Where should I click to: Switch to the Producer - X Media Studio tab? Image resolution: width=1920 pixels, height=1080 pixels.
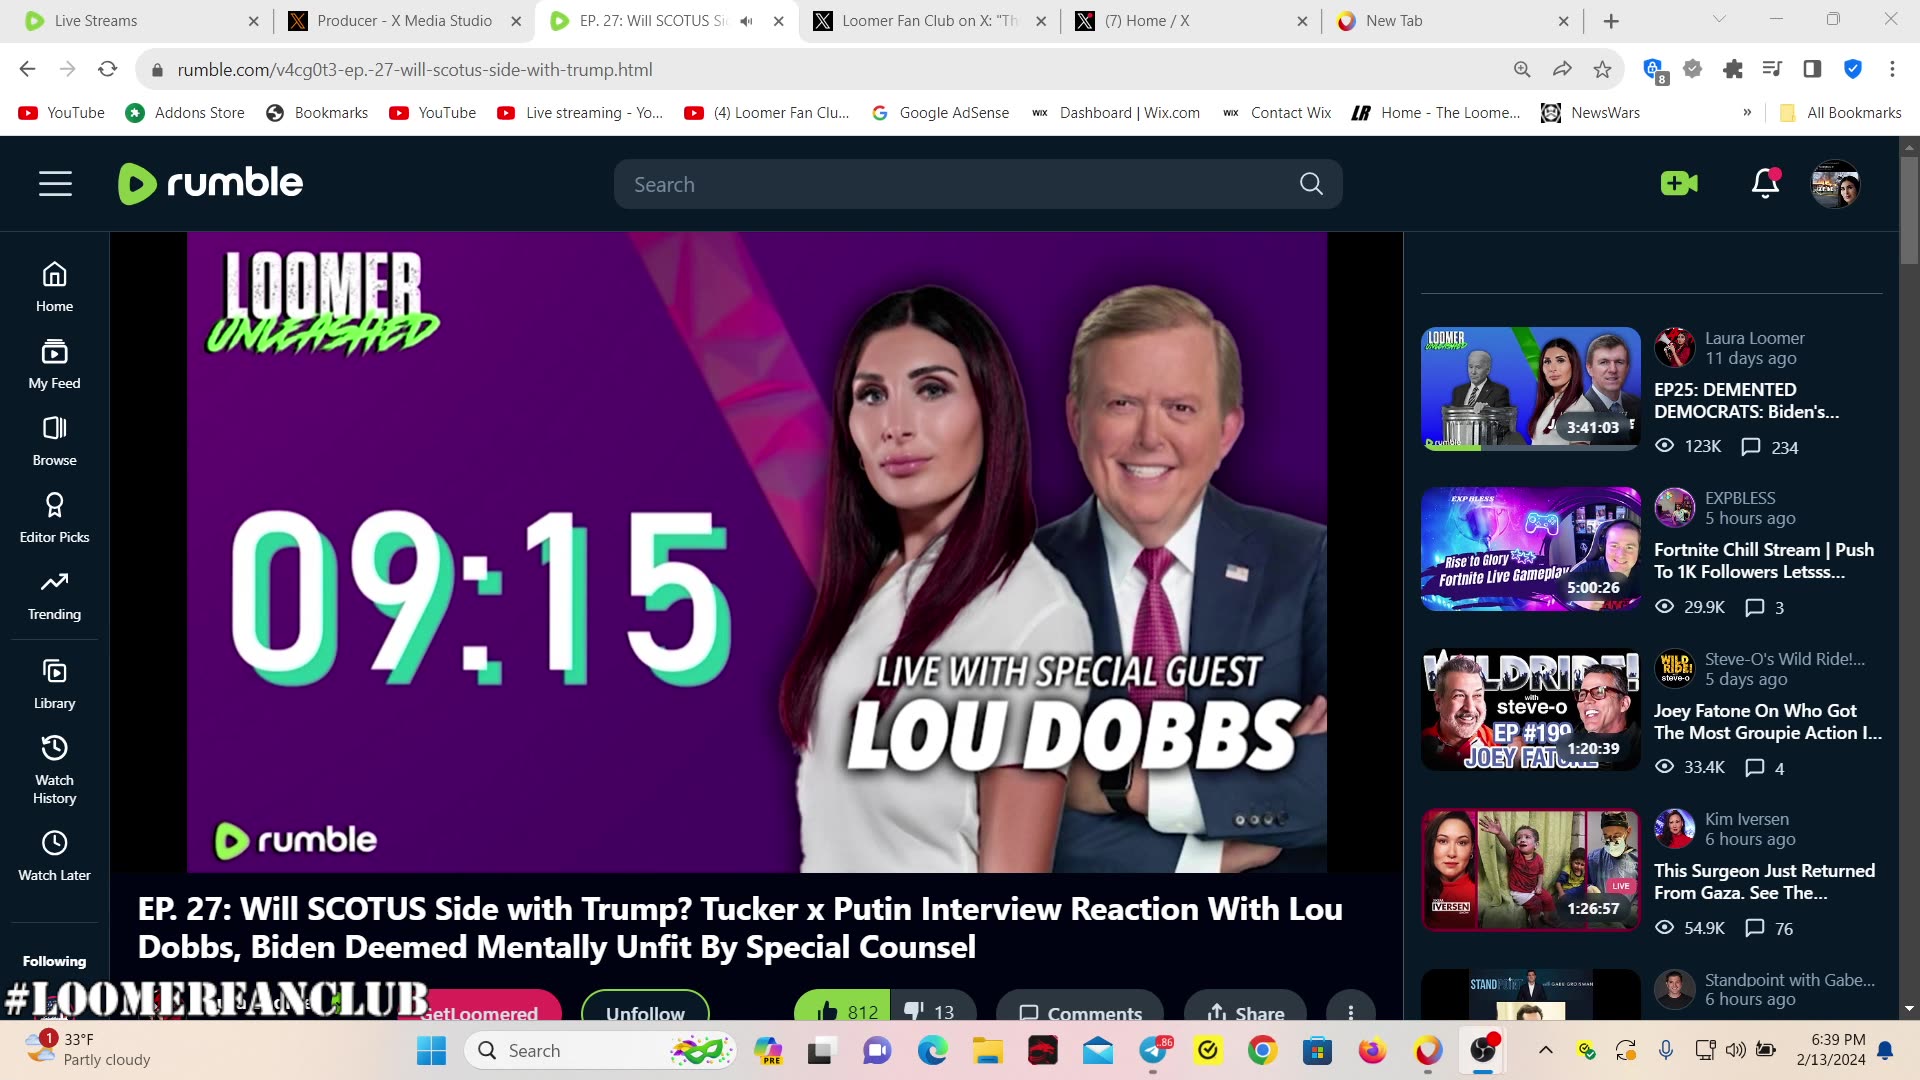point(395,20)
